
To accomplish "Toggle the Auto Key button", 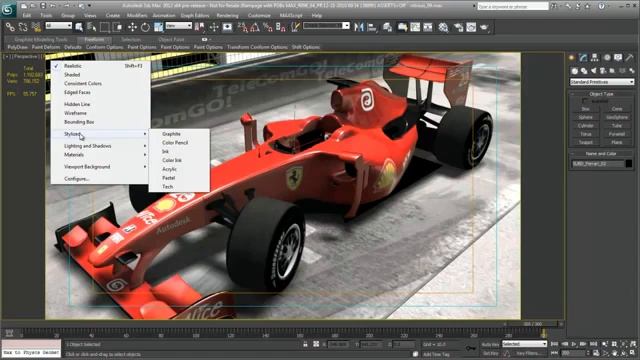I will click(x=490, y=344).
